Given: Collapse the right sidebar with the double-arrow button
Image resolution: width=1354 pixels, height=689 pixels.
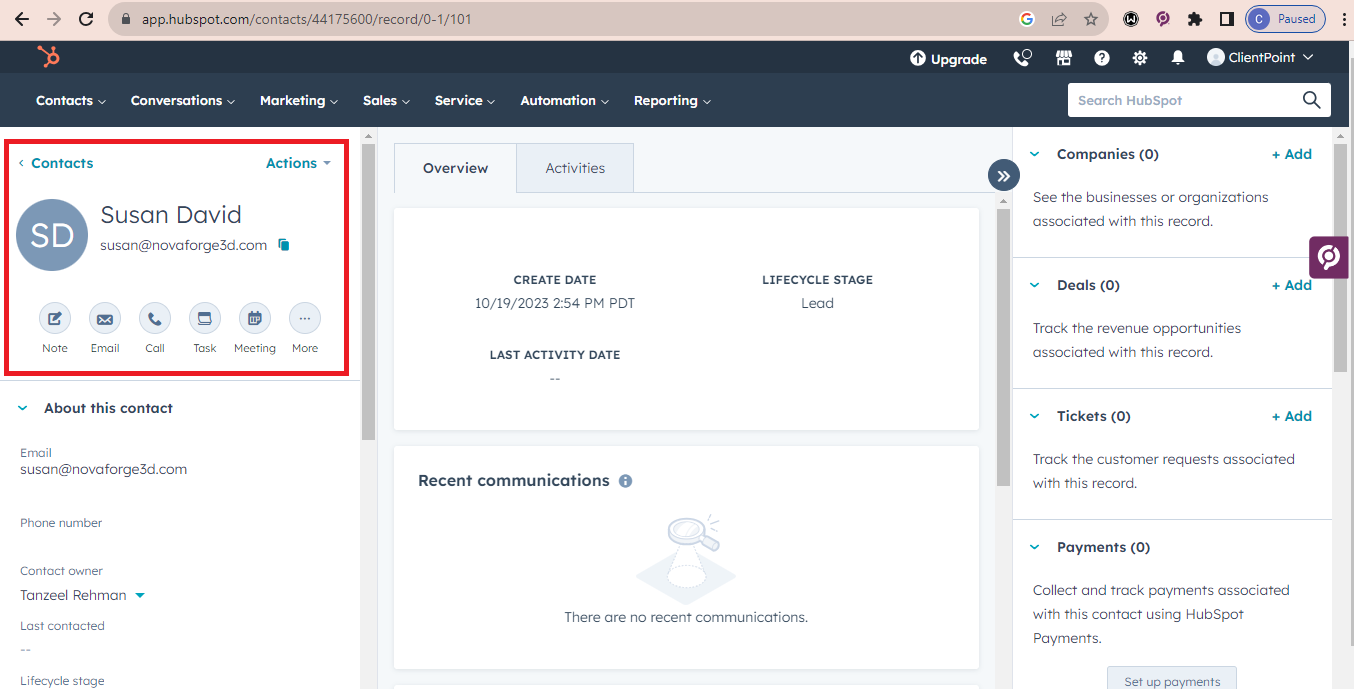Looking at the screenshot, I should (x=1003, y=176).
